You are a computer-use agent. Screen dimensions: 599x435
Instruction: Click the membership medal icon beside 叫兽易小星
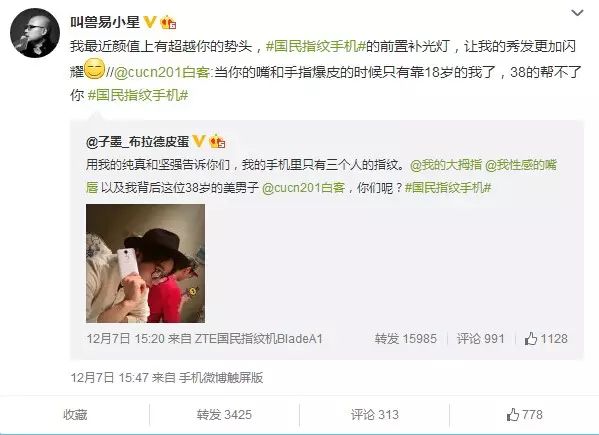(x=168, y=23)
